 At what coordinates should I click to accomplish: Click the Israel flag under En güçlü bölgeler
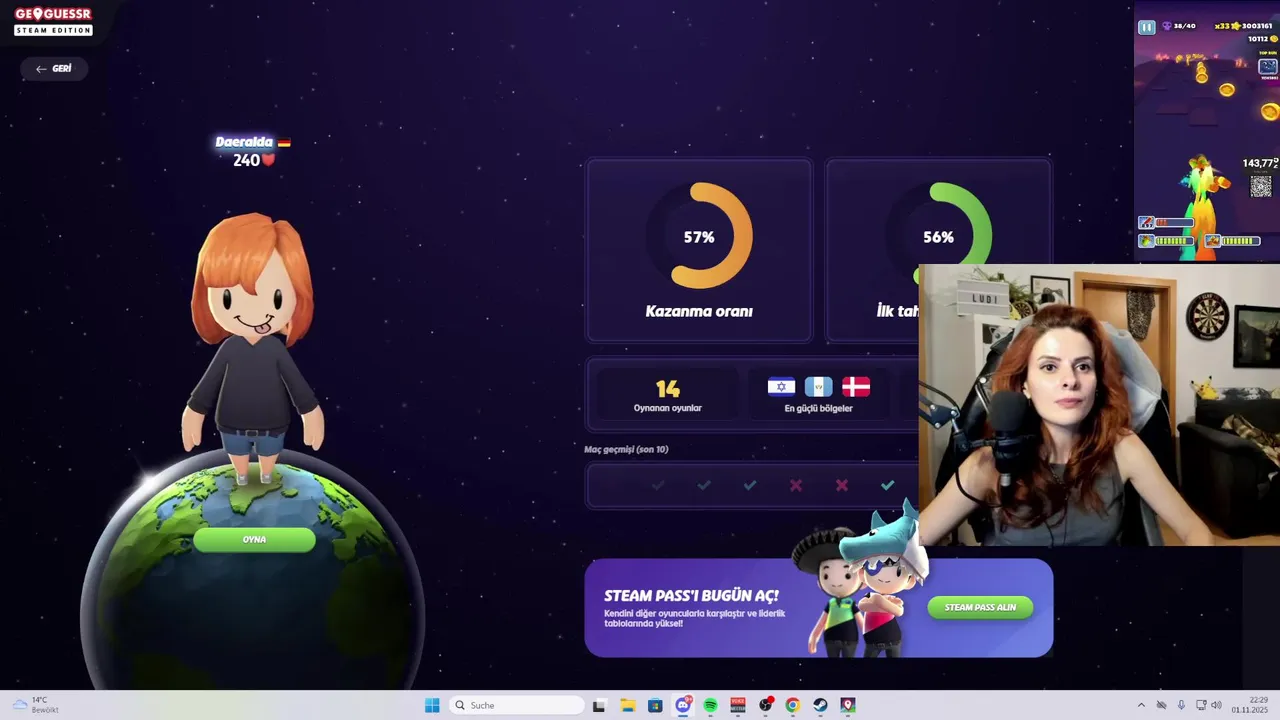click(x=781, y=387)
